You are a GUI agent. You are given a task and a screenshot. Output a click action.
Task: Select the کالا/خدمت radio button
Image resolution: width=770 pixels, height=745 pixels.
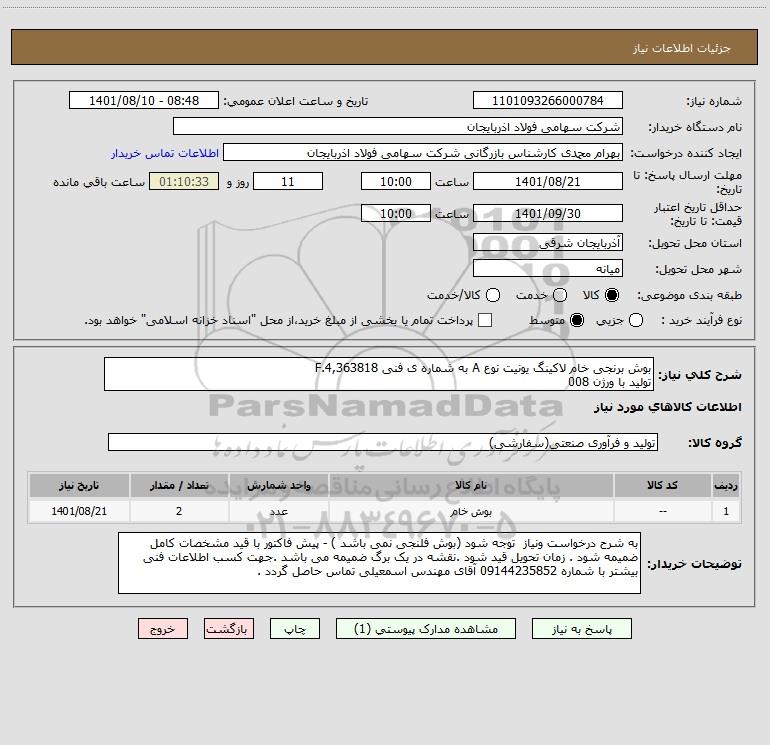coord(493,295)
